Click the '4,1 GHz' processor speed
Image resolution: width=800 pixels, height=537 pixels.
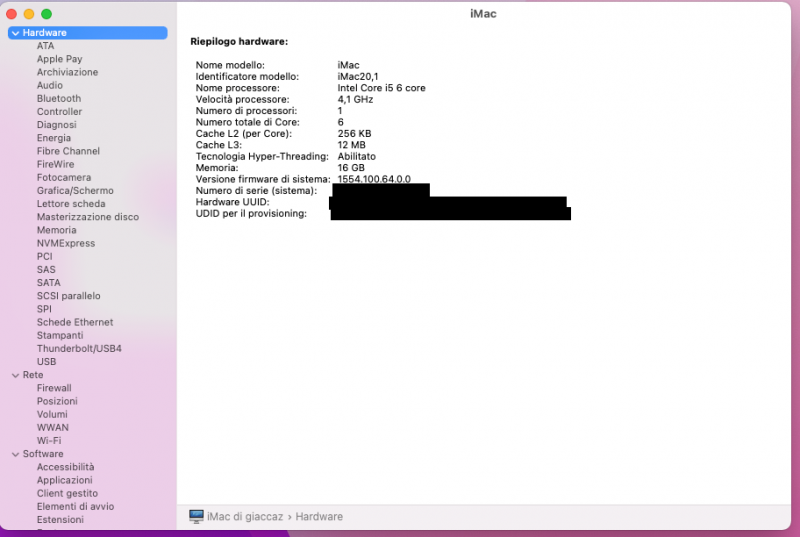[x=355, y=99]
